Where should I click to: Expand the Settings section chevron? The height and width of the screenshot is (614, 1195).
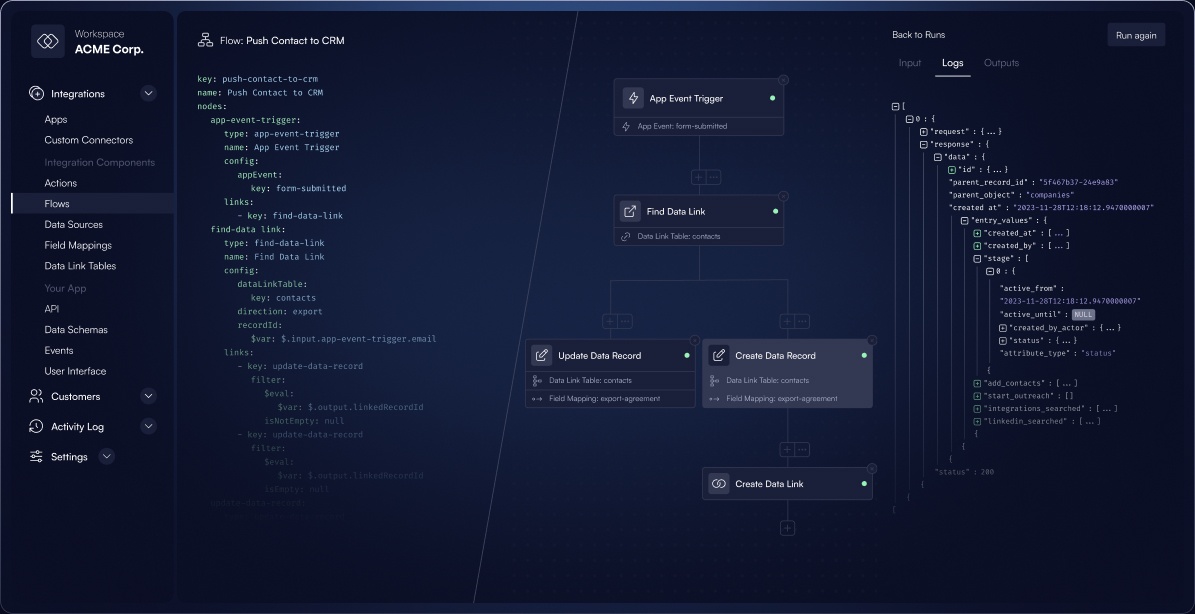coord(107,456)
